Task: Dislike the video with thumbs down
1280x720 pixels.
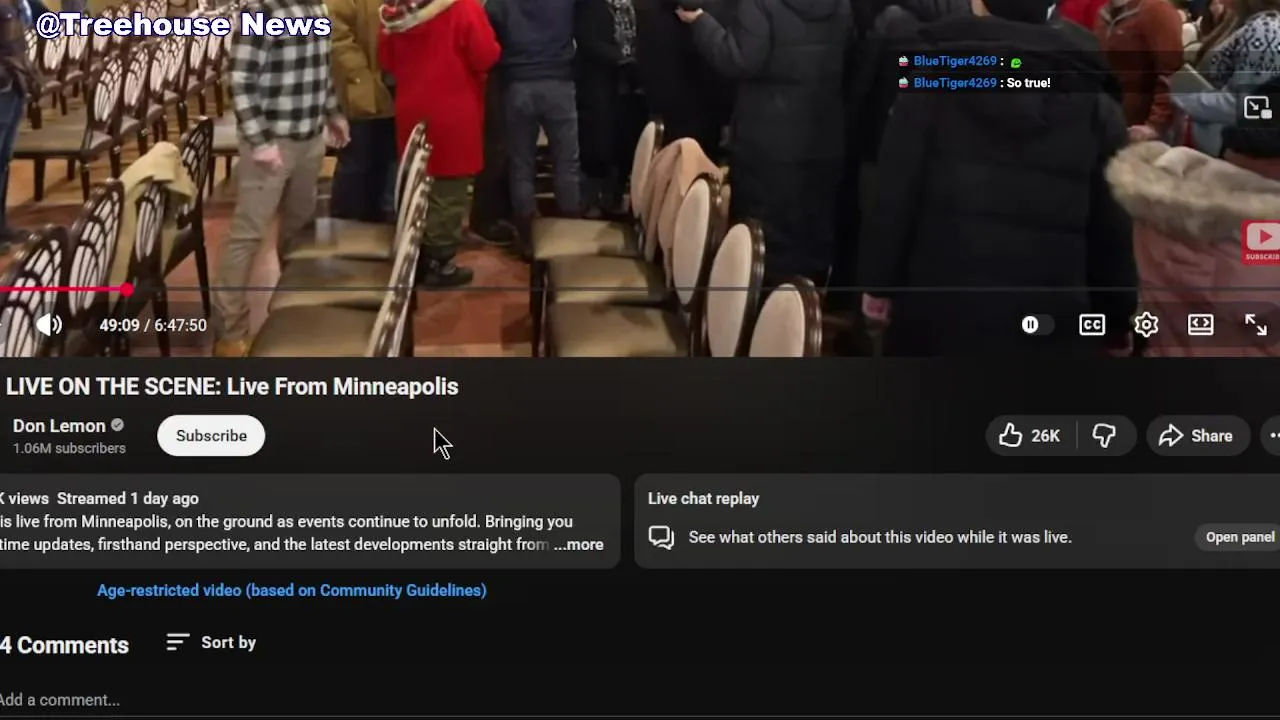Action: tap(1104, 436)
